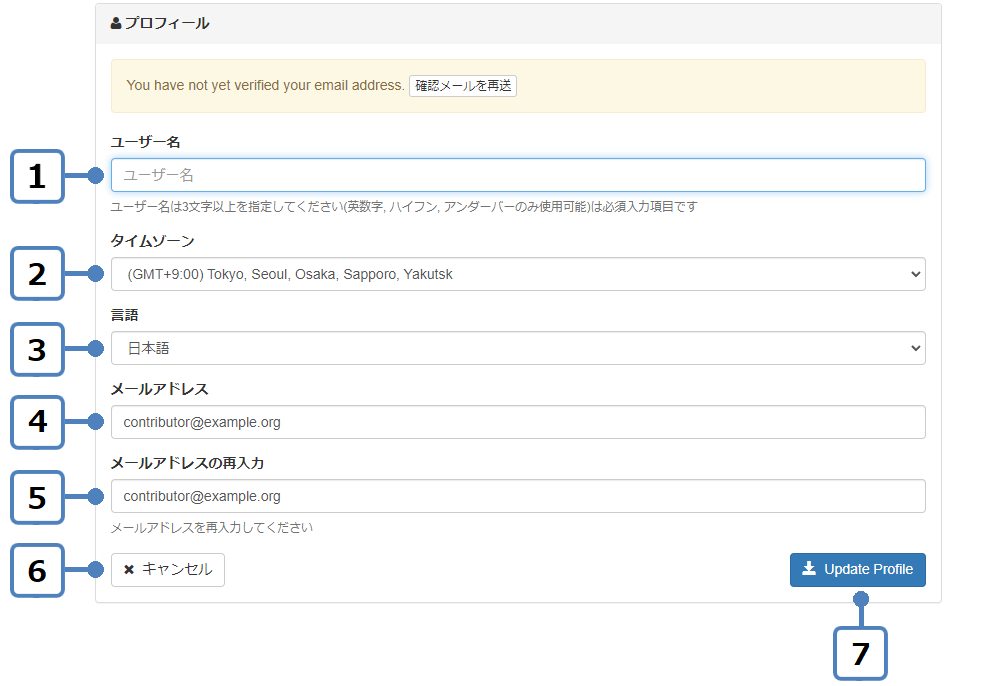Click the X icon on the キャンセル button
986x686 pixels.
click(x=129, y=570)
